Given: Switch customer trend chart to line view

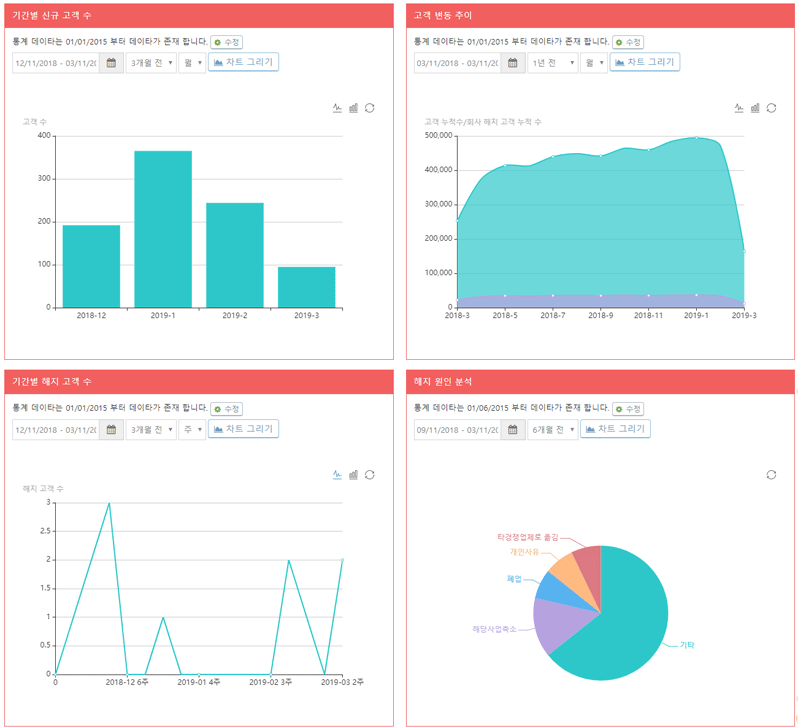Looking at the screenshot, I should [738, 108].
